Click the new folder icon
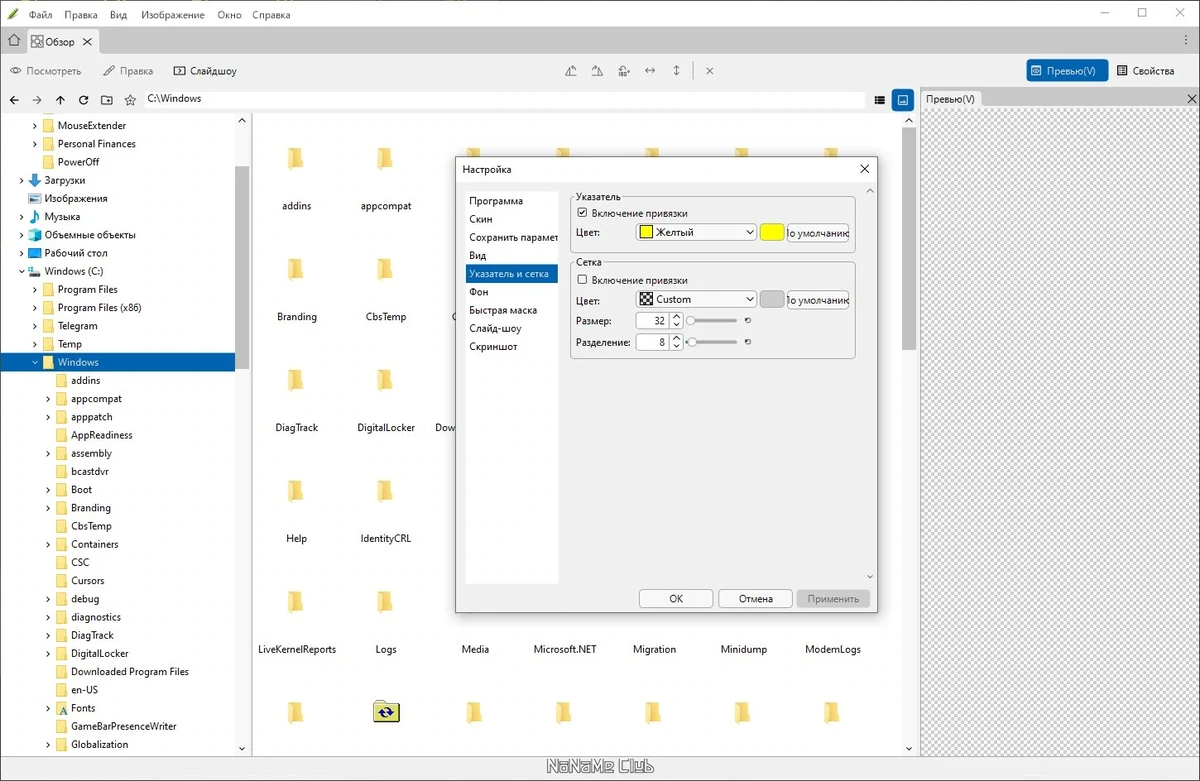Viewport: 1200px width, 781px height. (107, 100)
